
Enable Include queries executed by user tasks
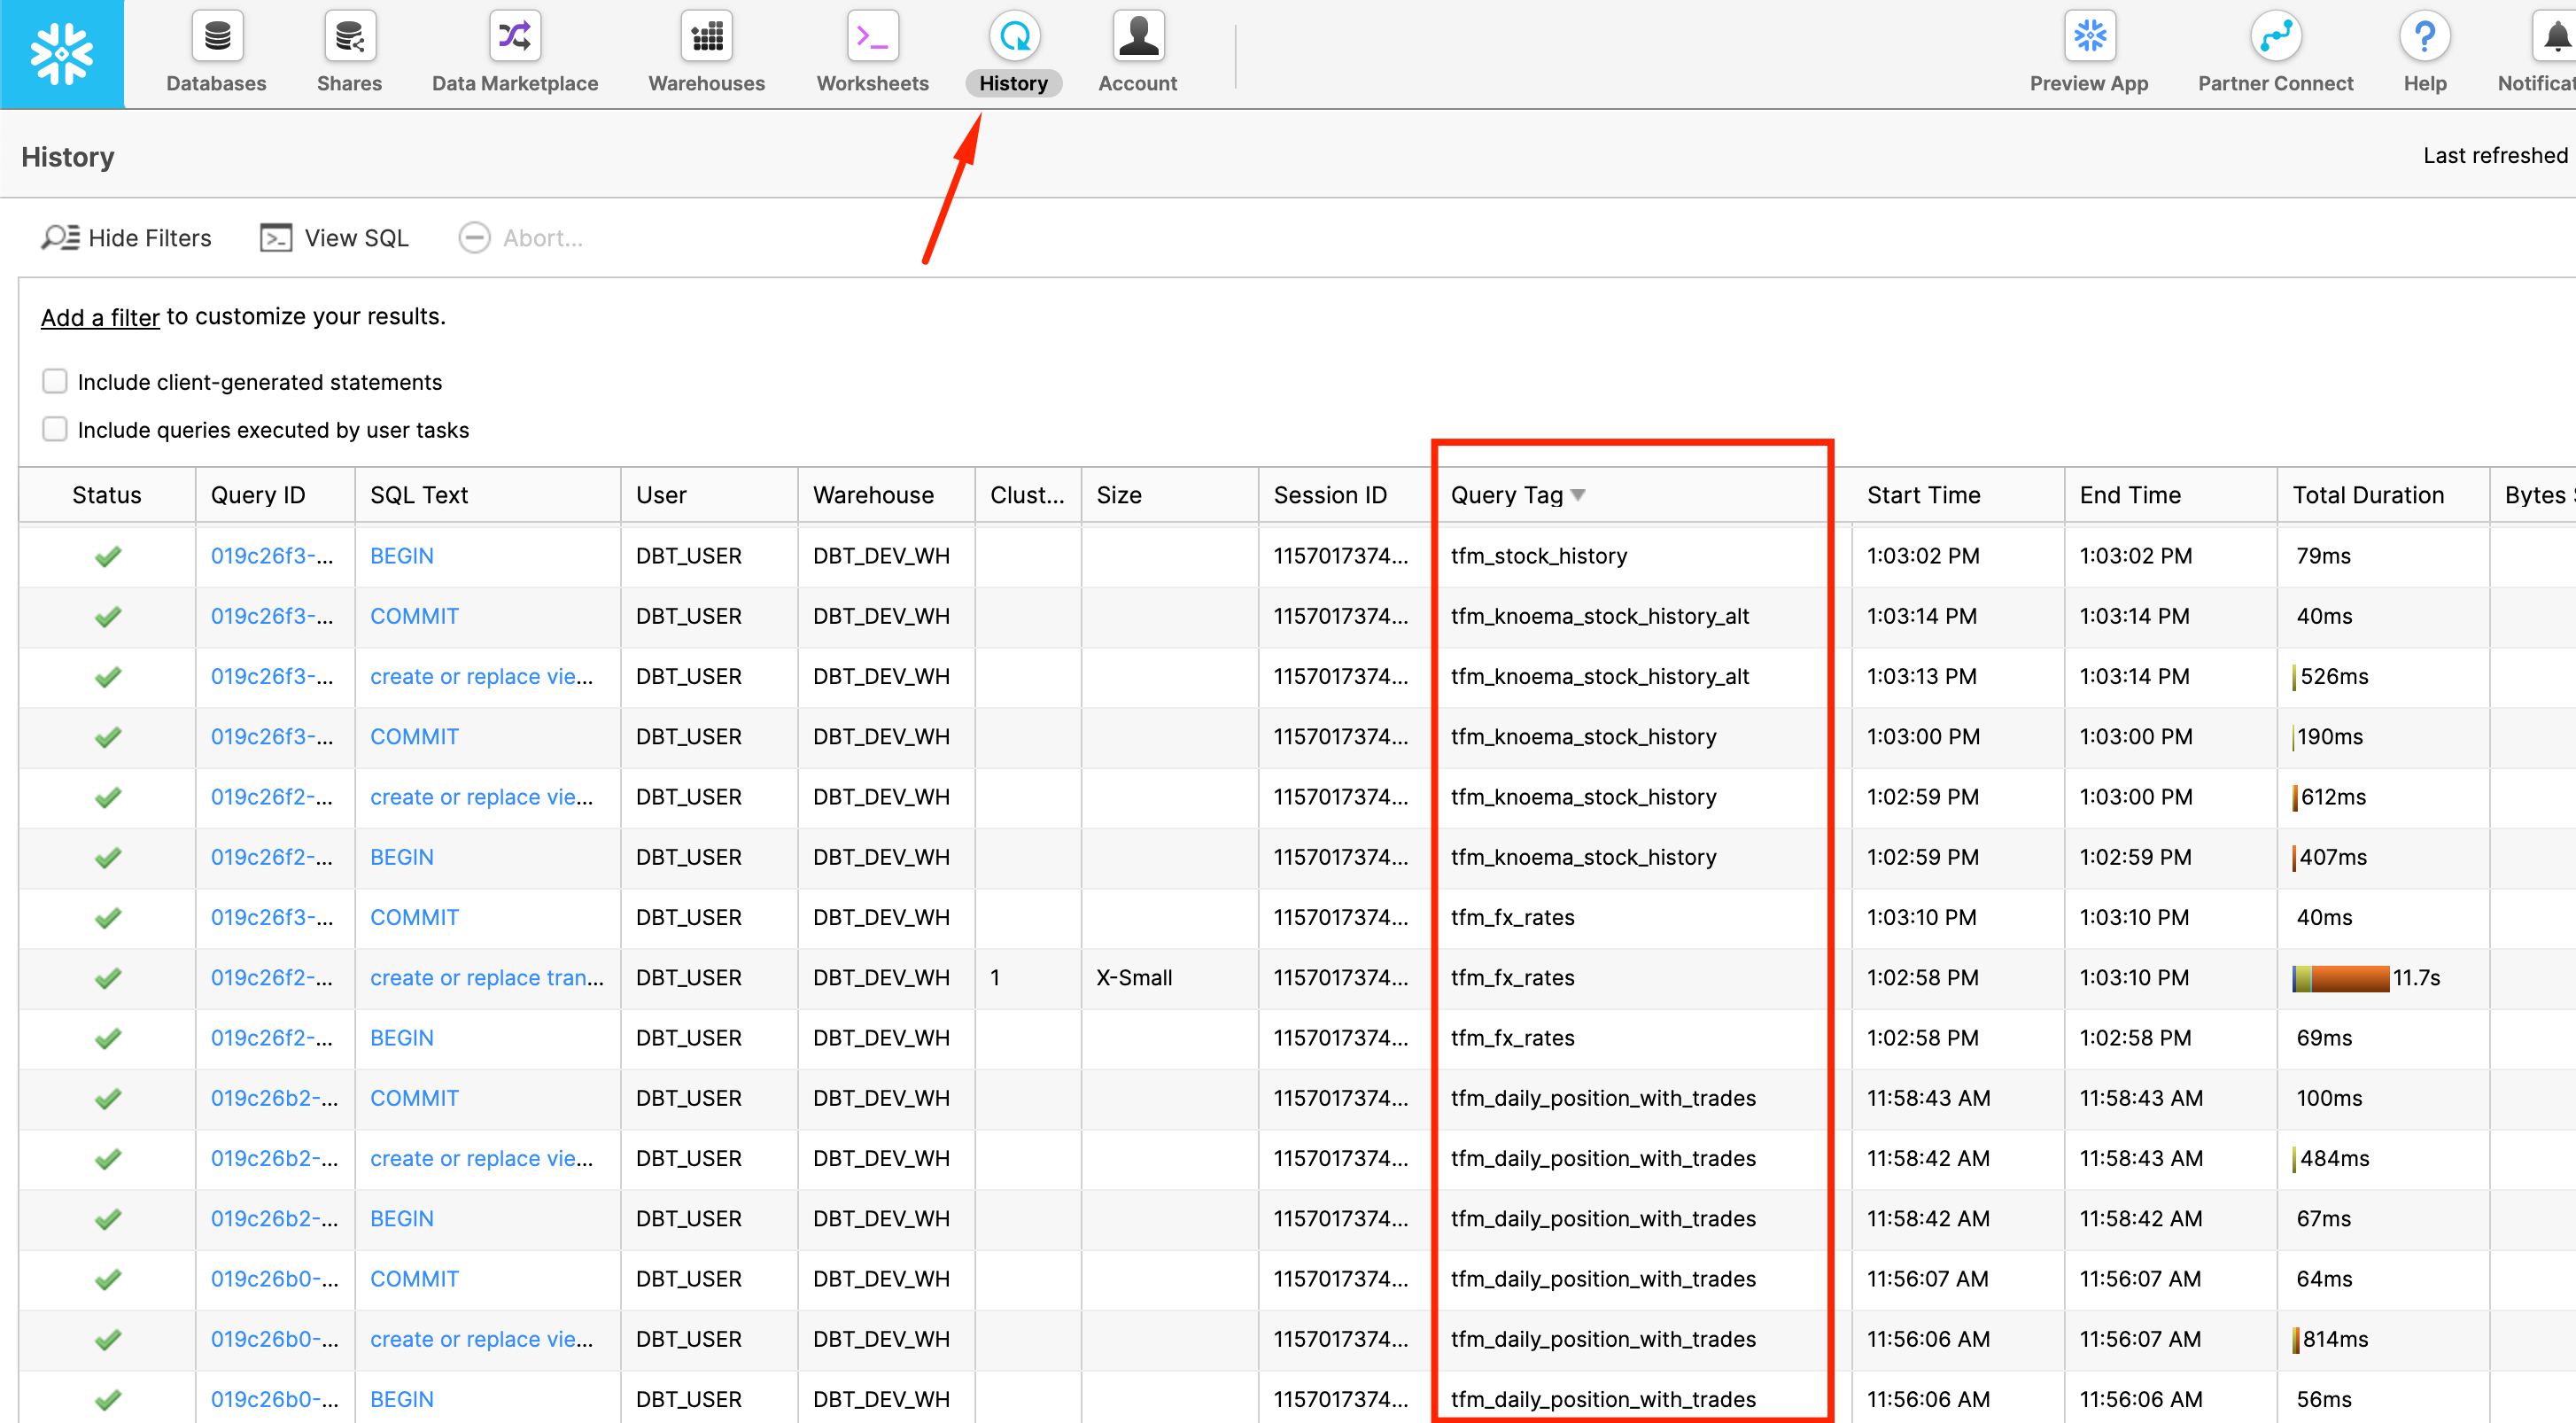point(55,429)
